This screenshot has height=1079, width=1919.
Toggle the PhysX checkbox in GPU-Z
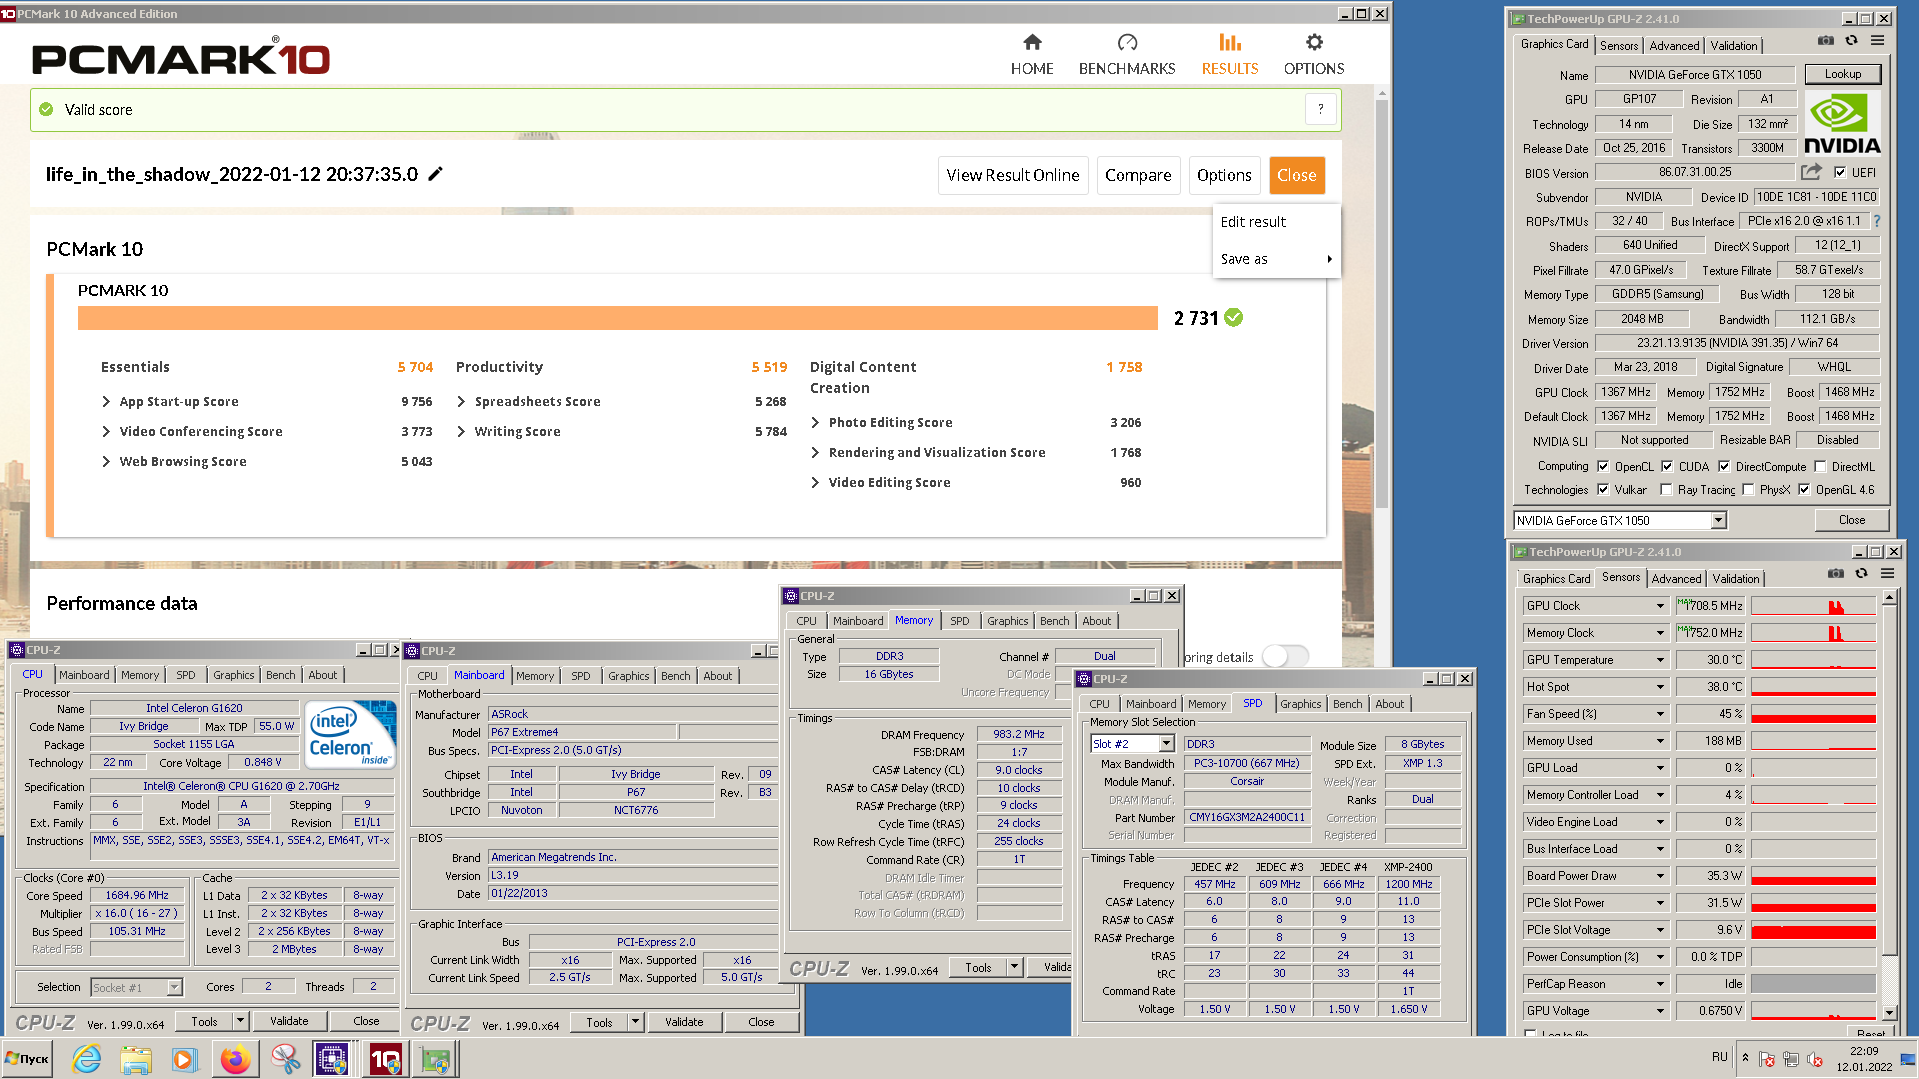[1748, 490]
